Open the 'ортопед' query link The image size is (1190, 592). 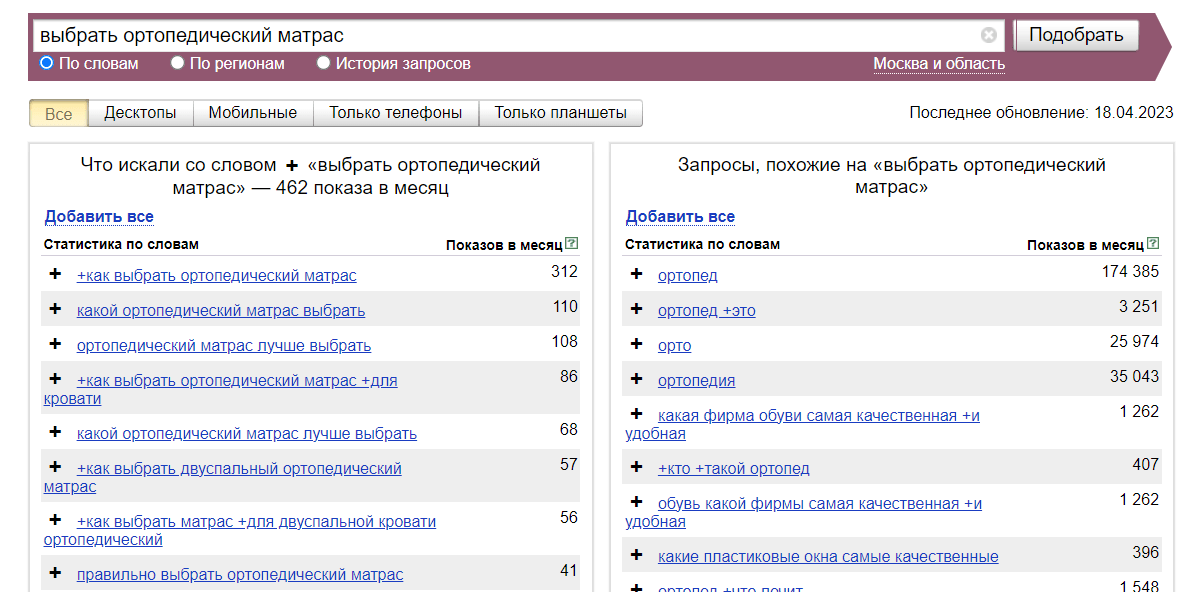[x=688, y=276]
